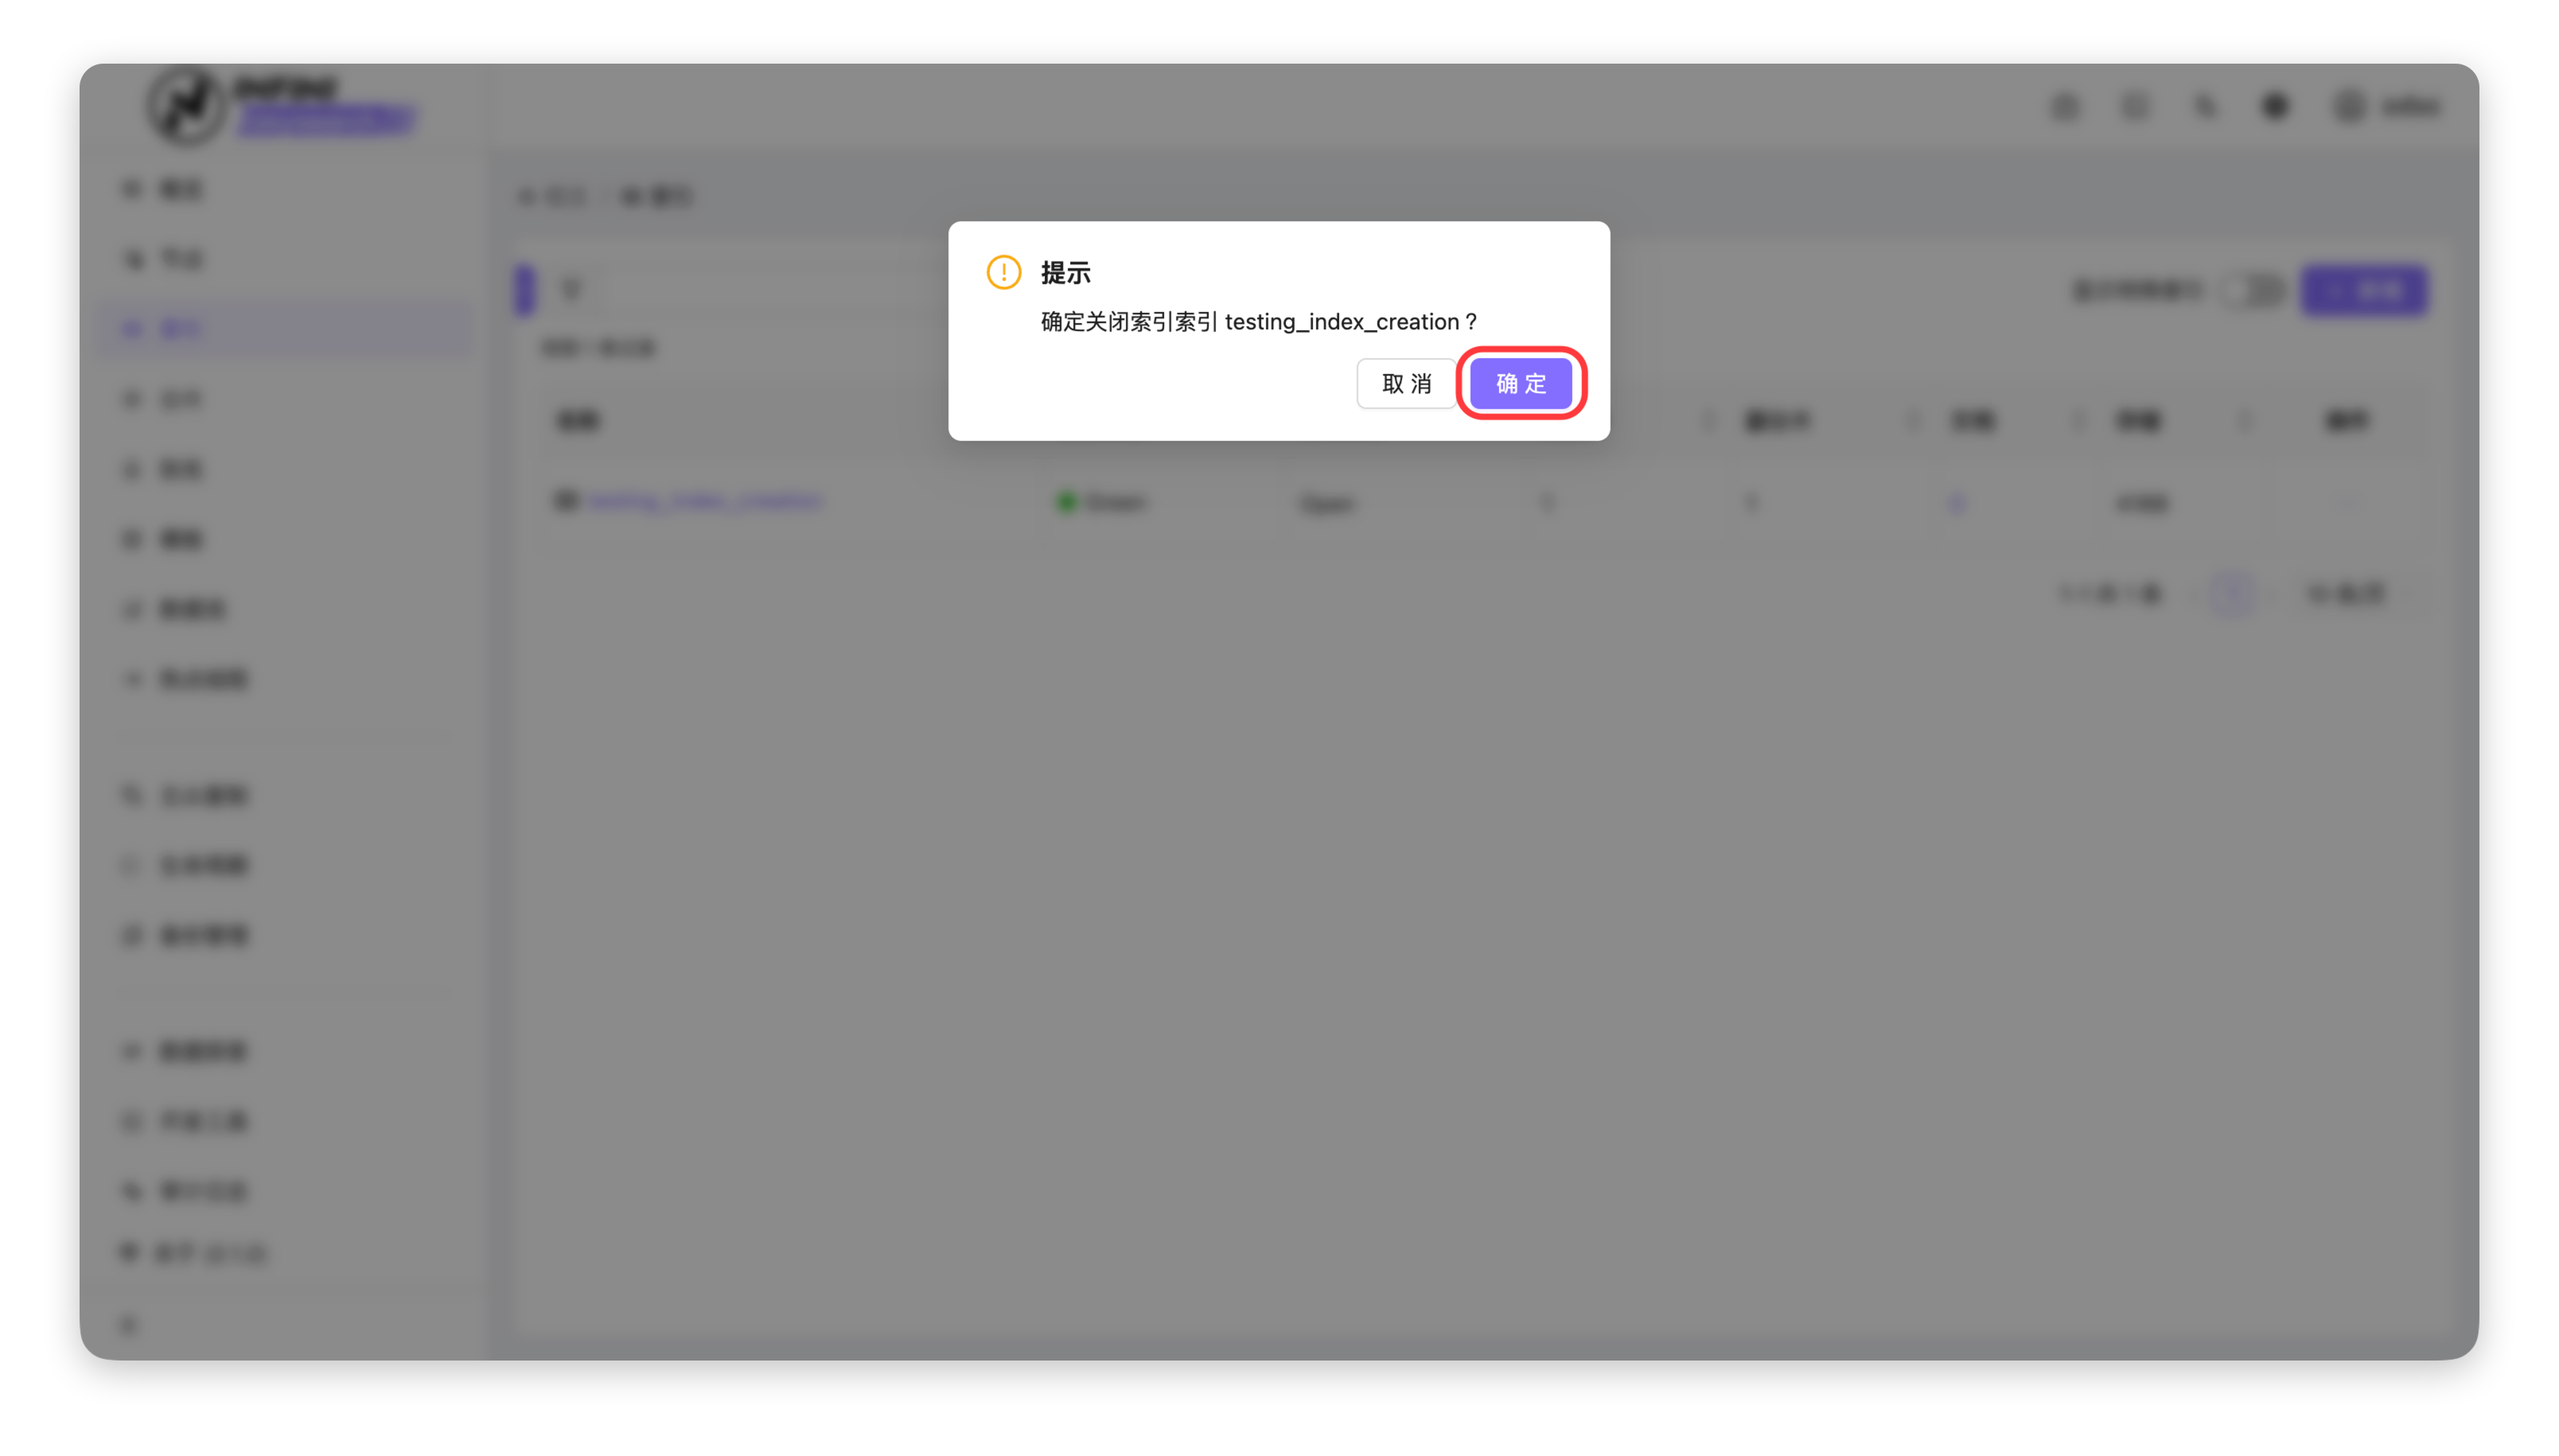Cancel the dialog with 取消 button

1405,383
